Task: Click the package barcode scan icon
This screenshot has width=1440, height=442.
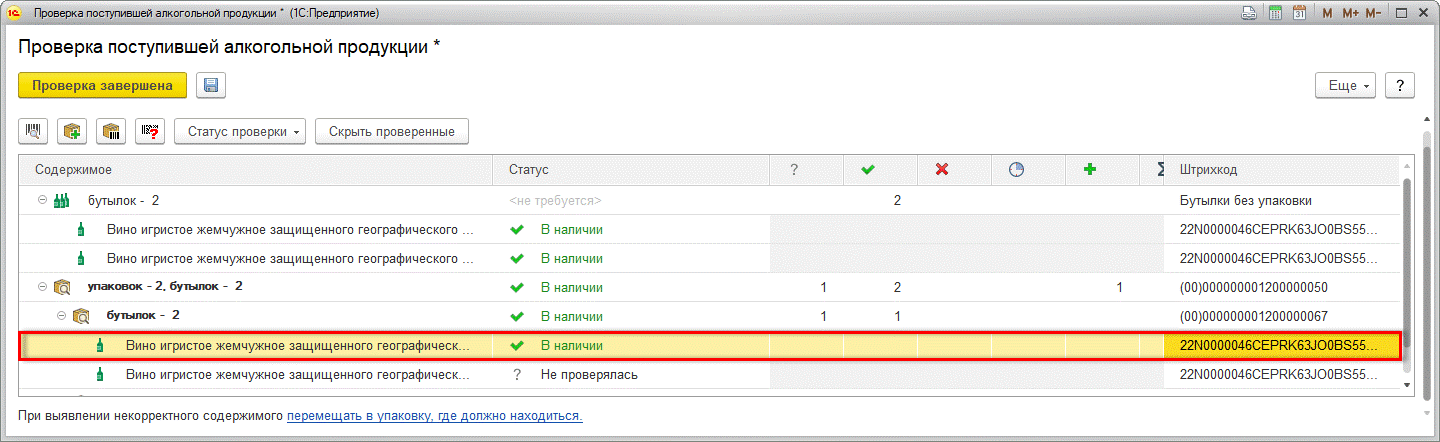Action: point(112,131)
